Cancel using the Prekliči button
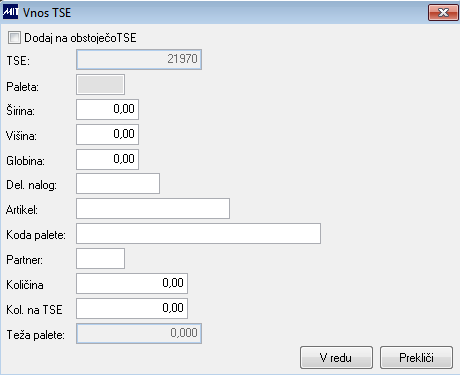The height and width of the screenshot is (375, 460). pyautogui.click(x=416, y=358)
